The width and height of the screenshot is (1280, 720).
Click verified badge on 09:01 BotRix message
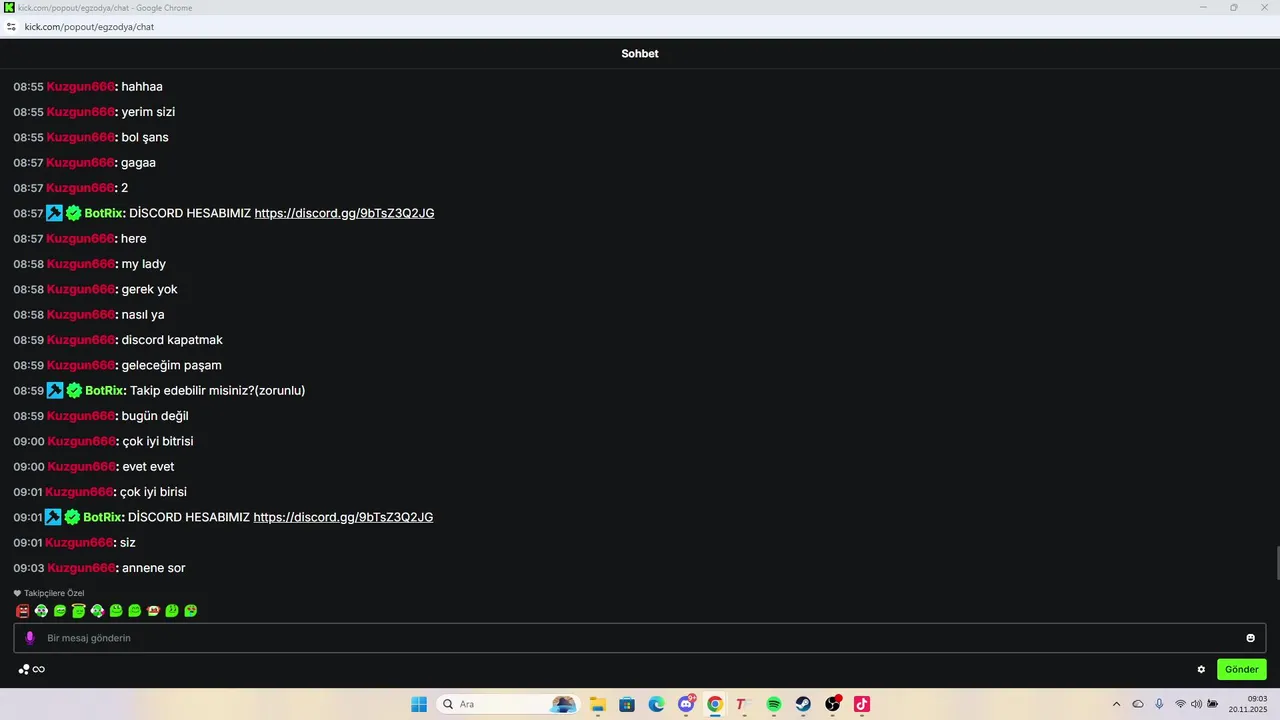(x=72, y=517)
